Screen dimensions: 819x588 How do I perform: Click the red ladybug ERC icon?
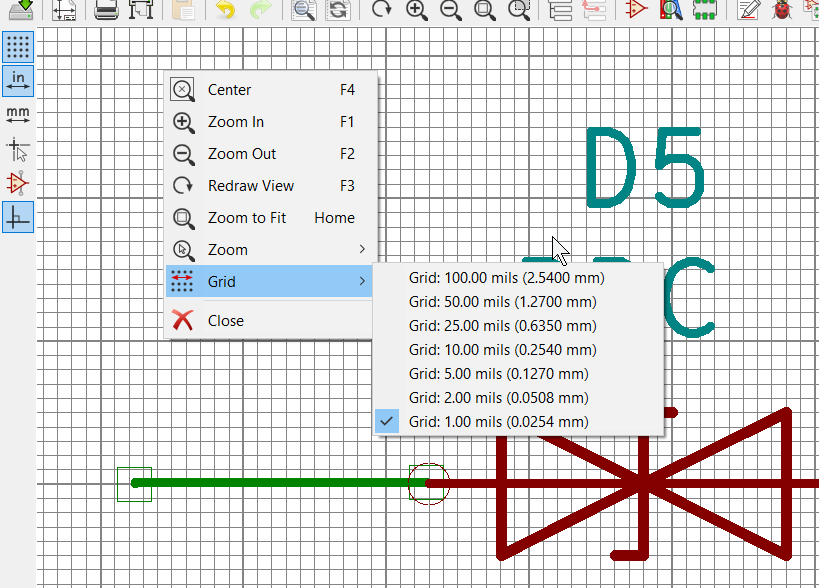pyautogui.click(x=781, y=10)
